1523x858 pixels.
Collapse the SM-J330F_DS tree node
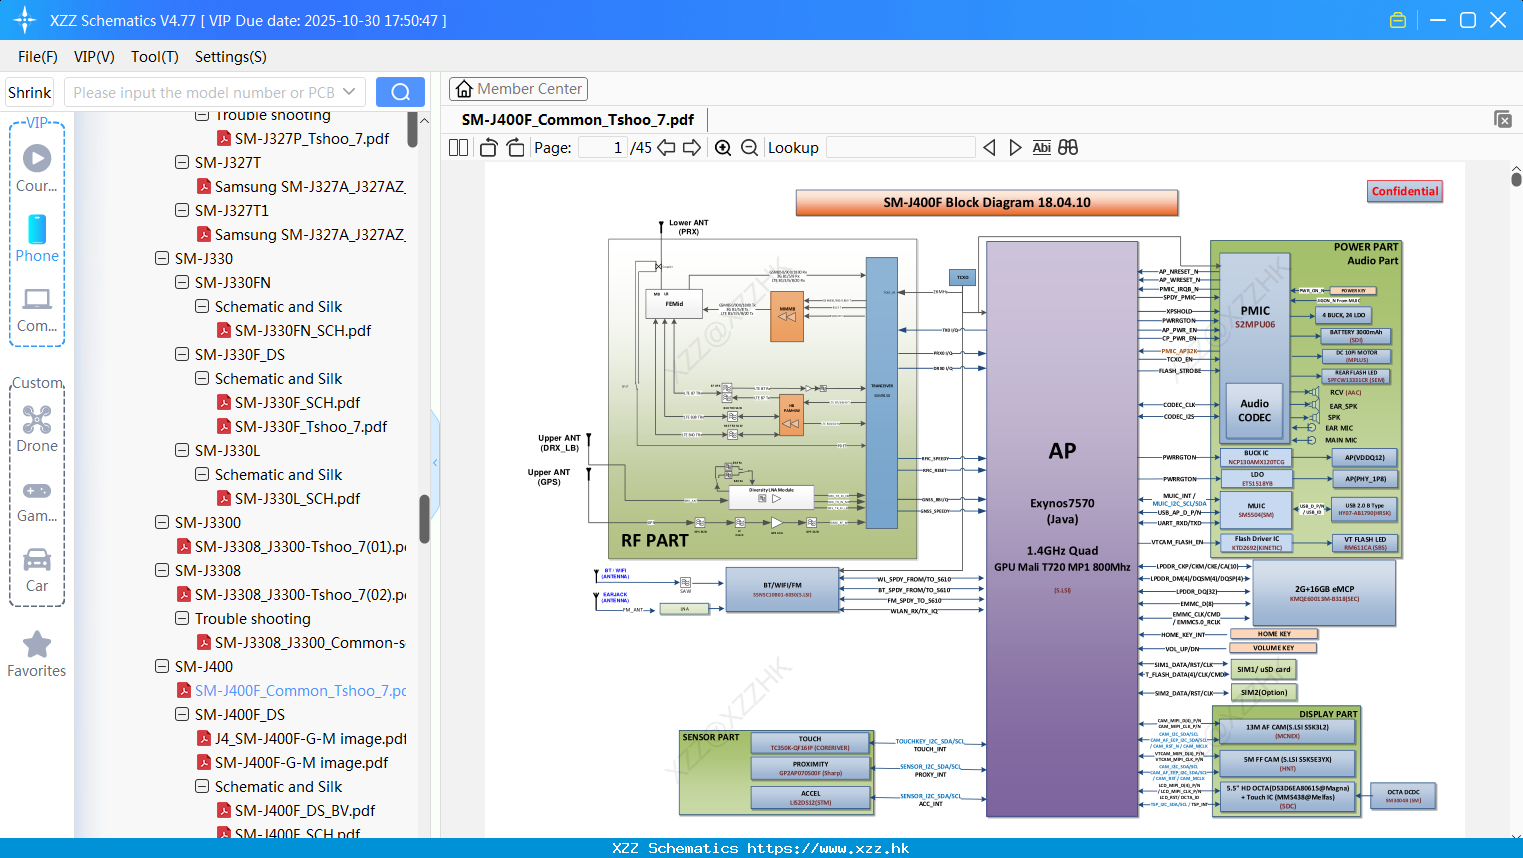tap(182, 354)
